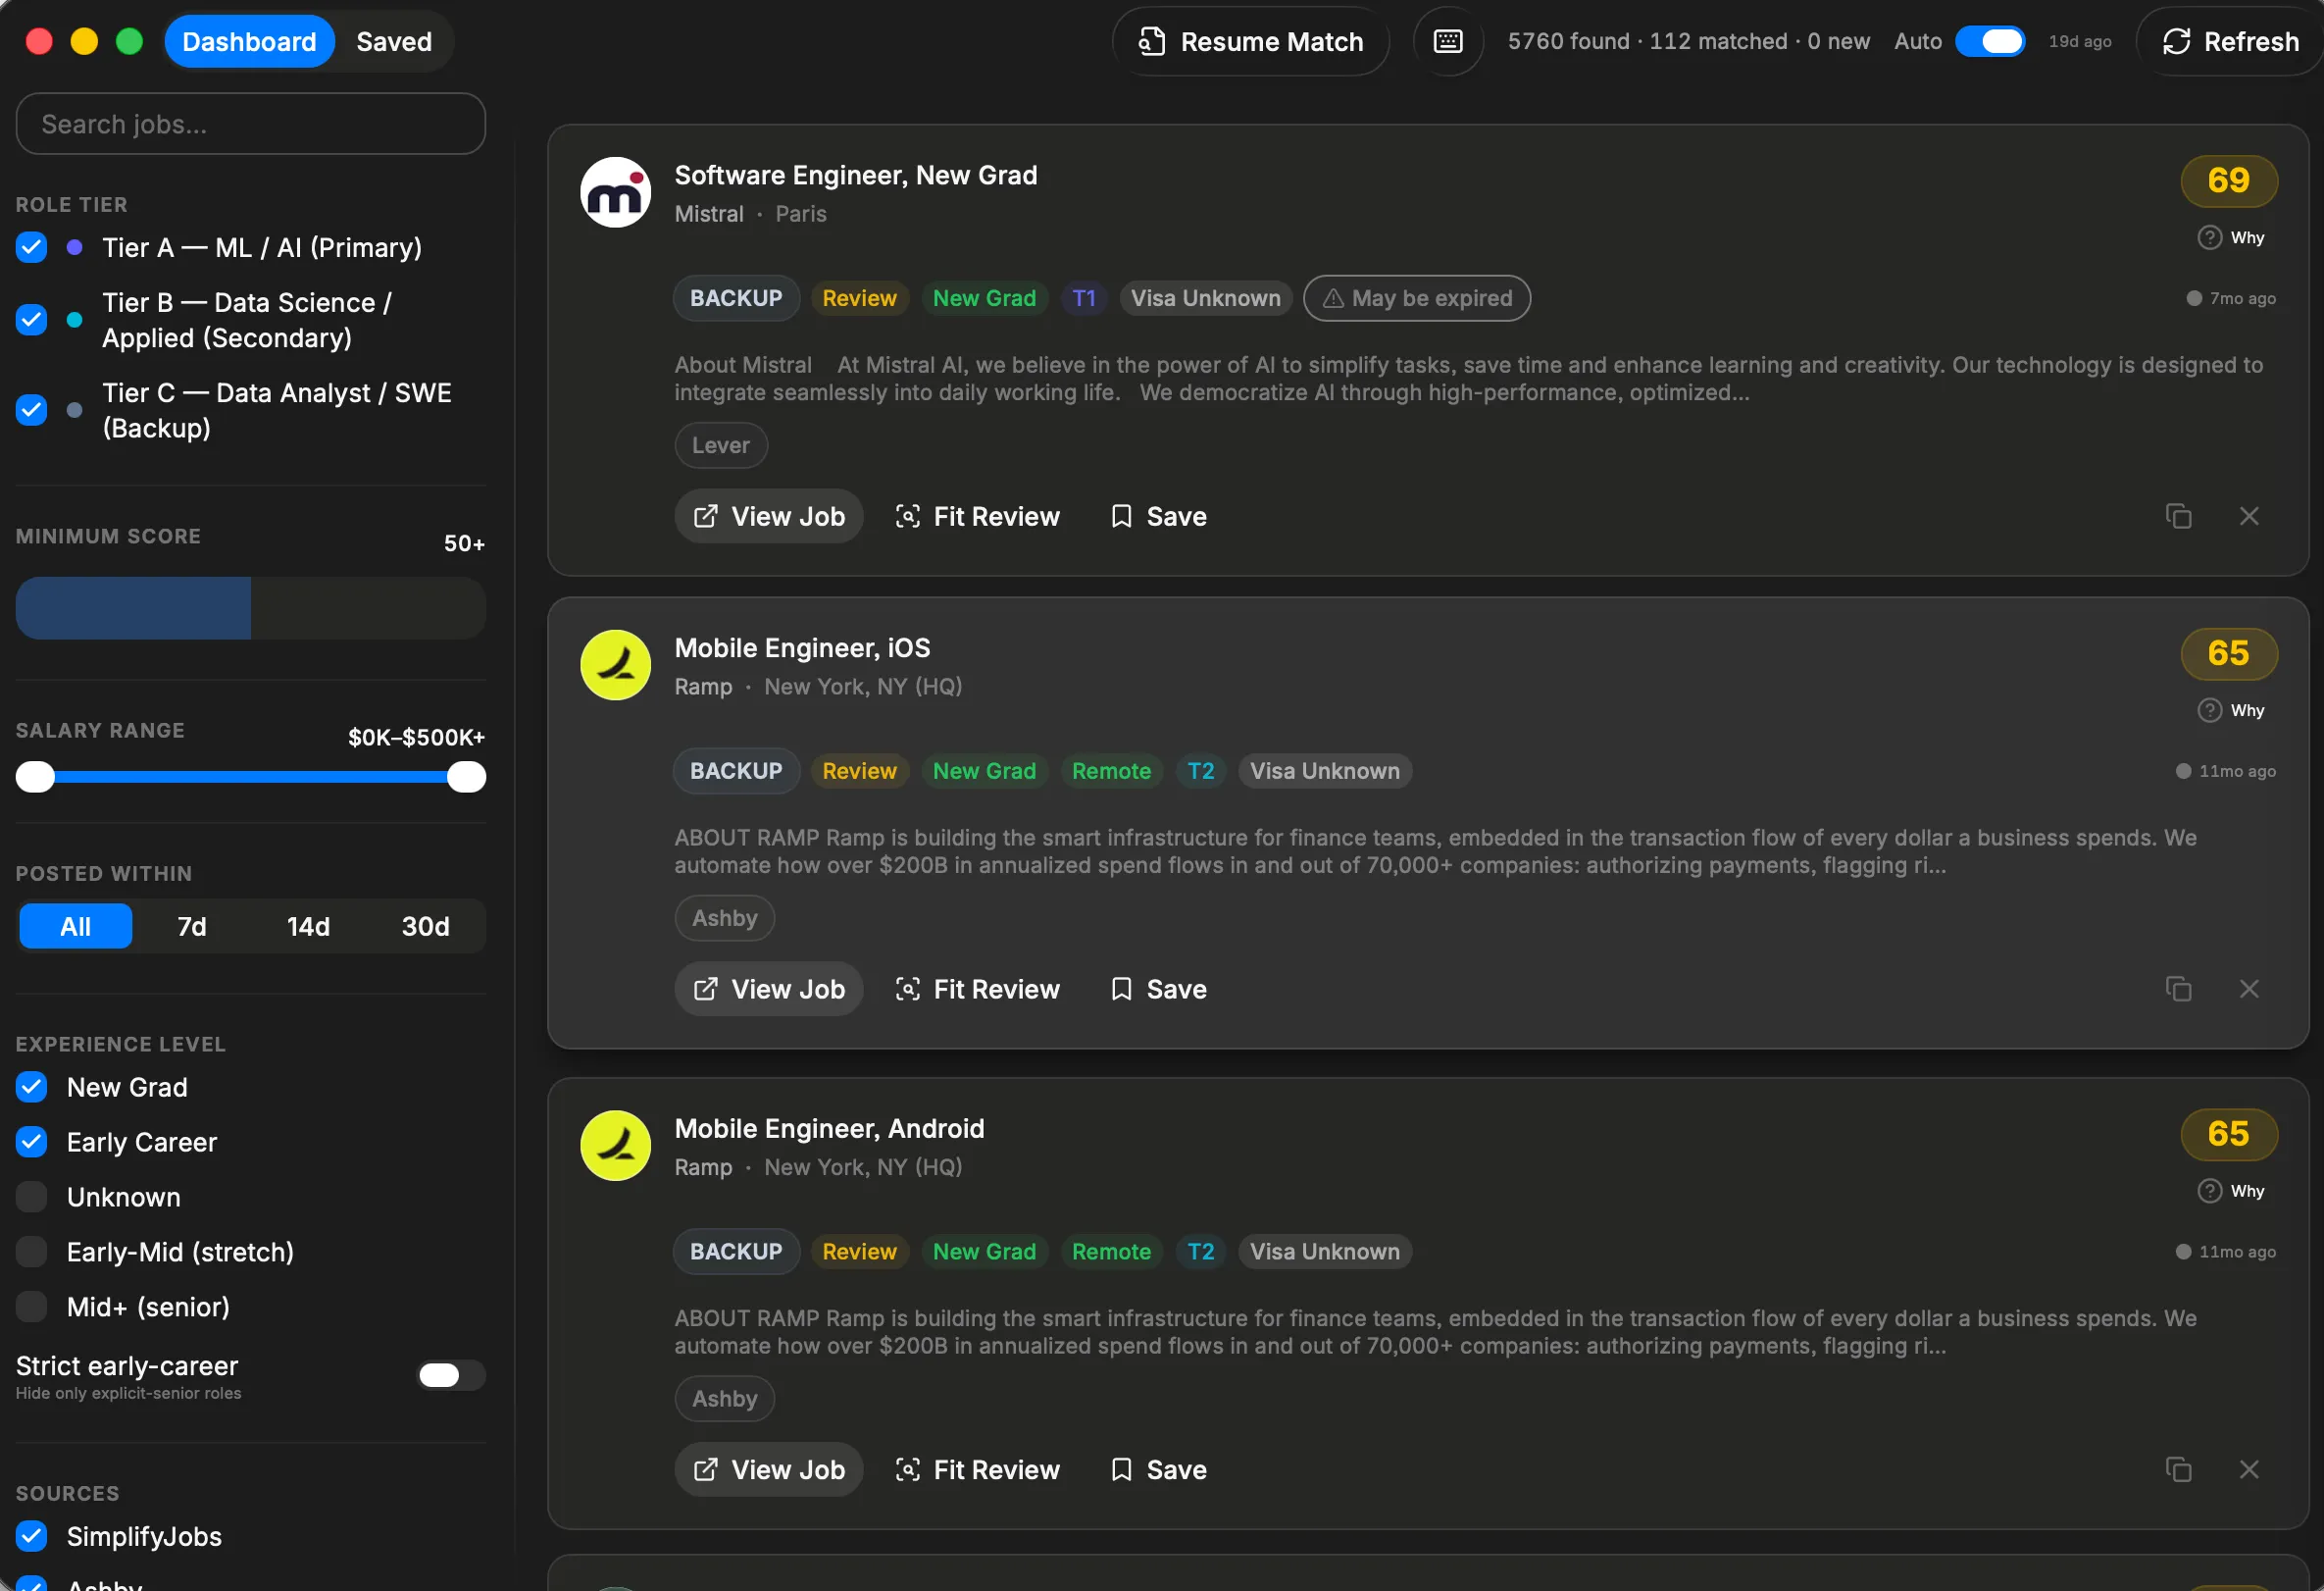Switch to the Dashboard tab
2324x1591 pixels.
249,41
